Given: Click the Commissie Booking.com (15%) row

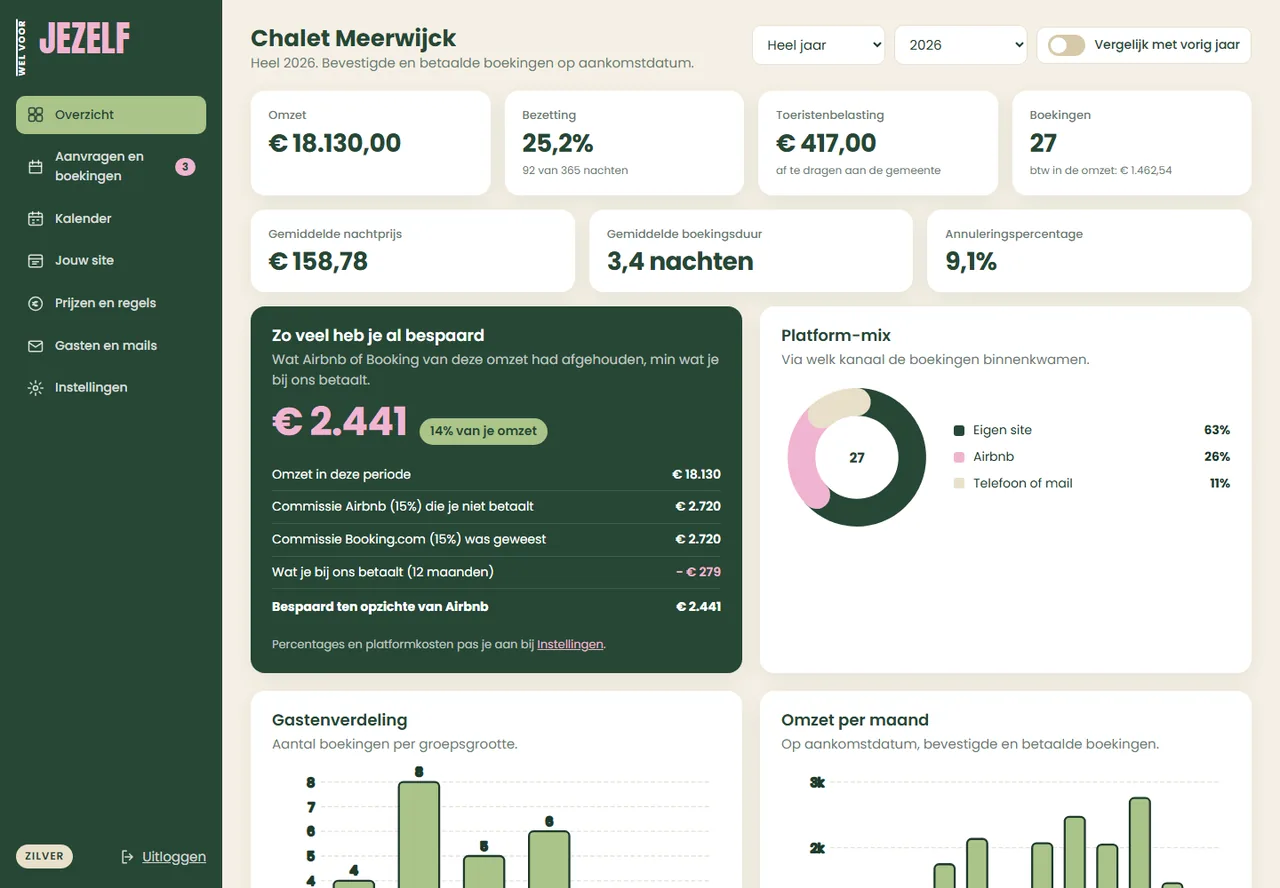Looking at the screenshot, I should point(496,539).
